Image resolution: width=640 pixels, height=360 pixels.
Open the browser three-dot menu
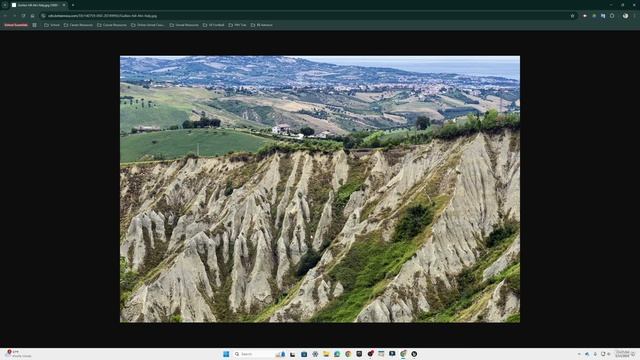[x=635, y=16]
